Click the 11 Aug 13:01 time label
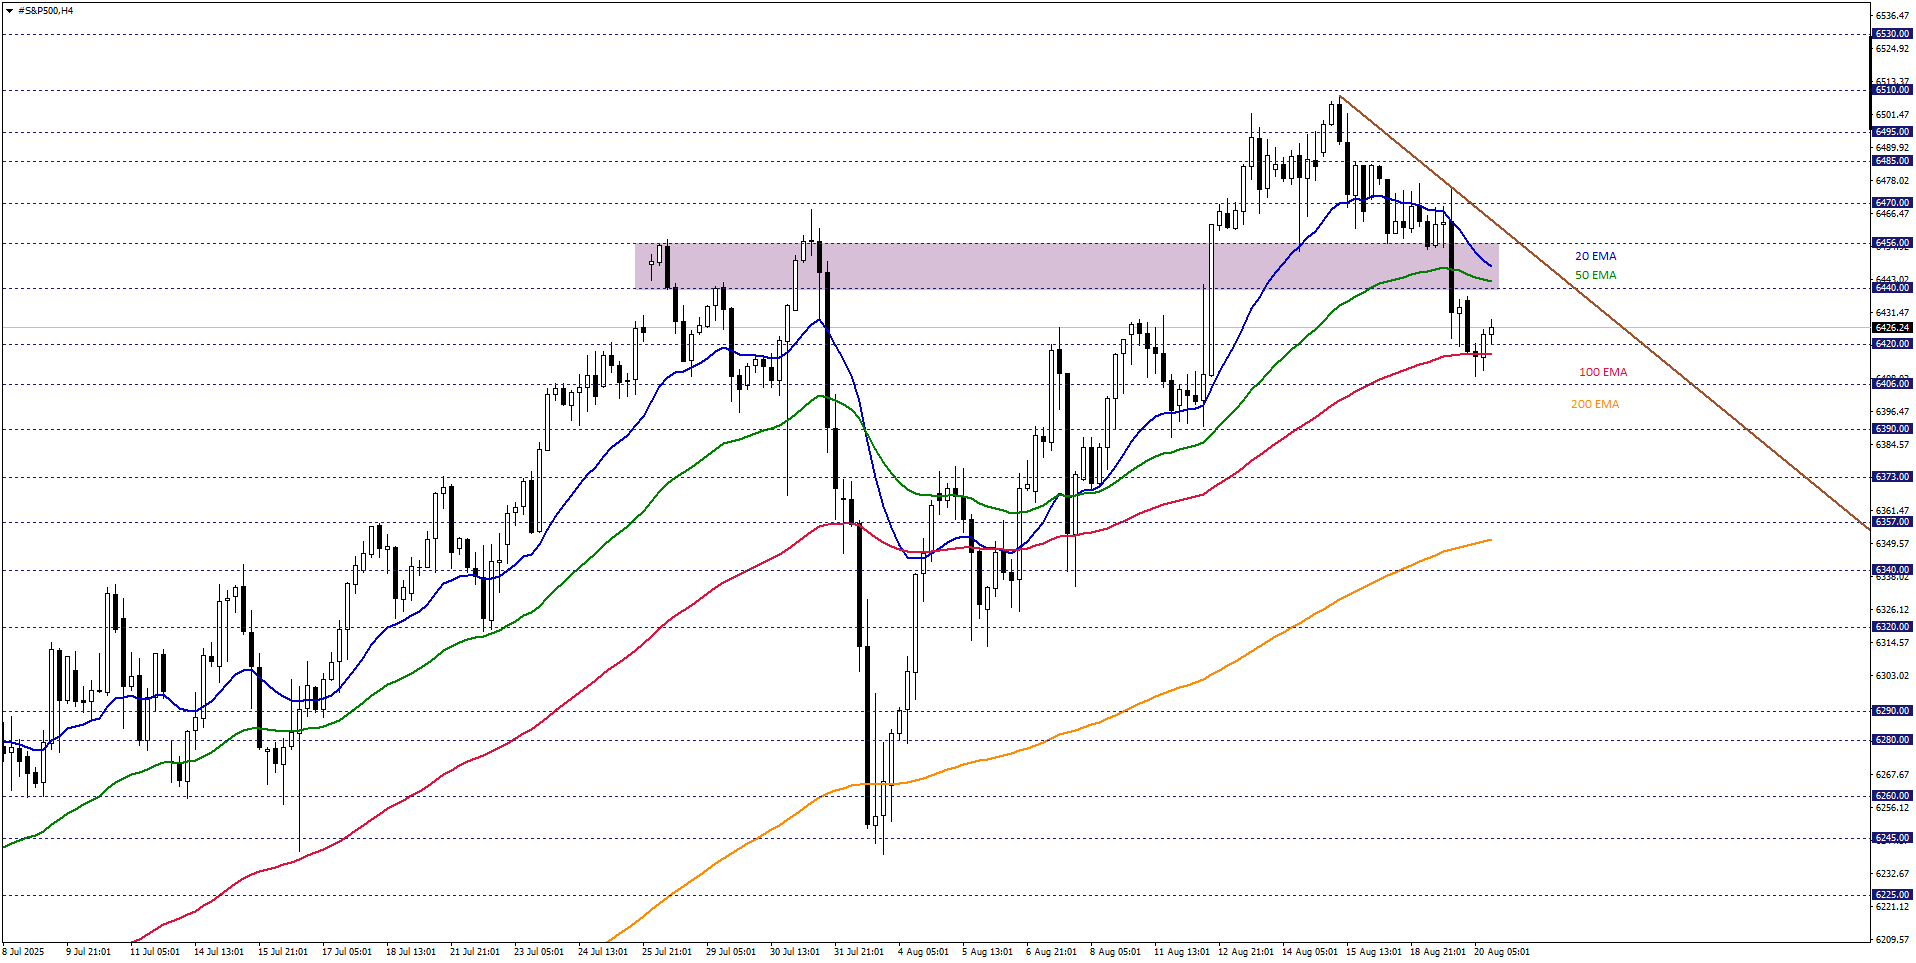 pyautogui.click(x=1182, y=952)
